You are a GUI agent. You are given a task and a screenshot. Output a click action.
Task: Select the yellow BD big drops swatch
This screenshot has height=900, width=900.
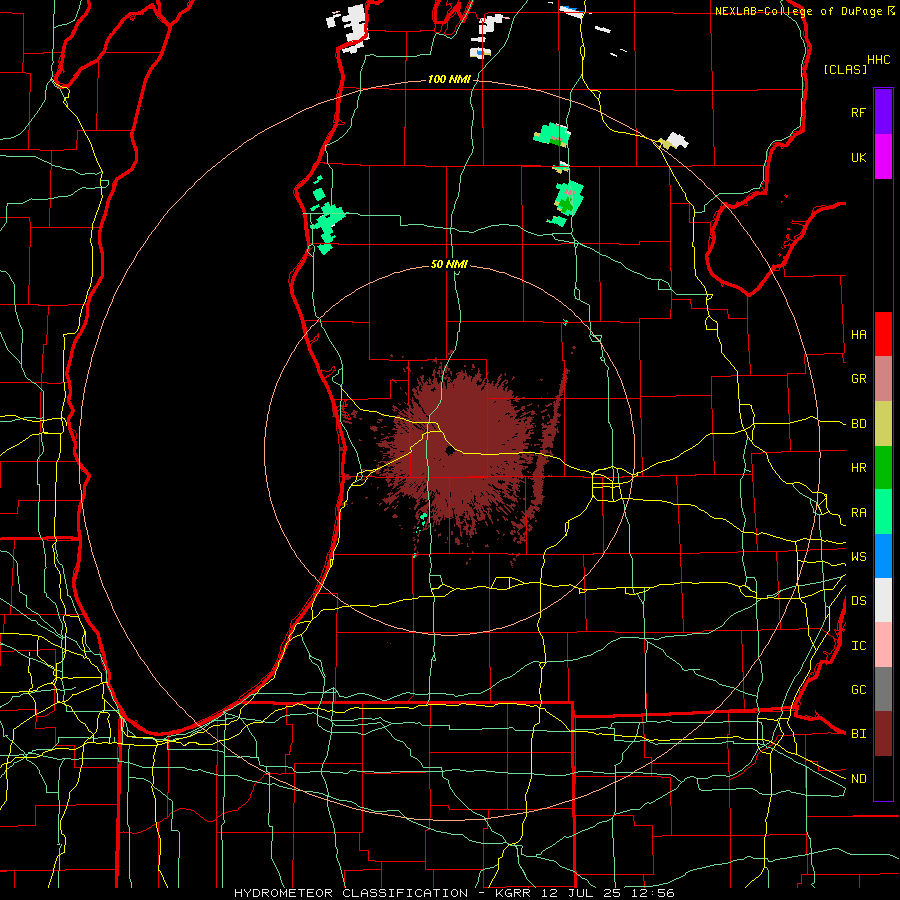(883, 424)
